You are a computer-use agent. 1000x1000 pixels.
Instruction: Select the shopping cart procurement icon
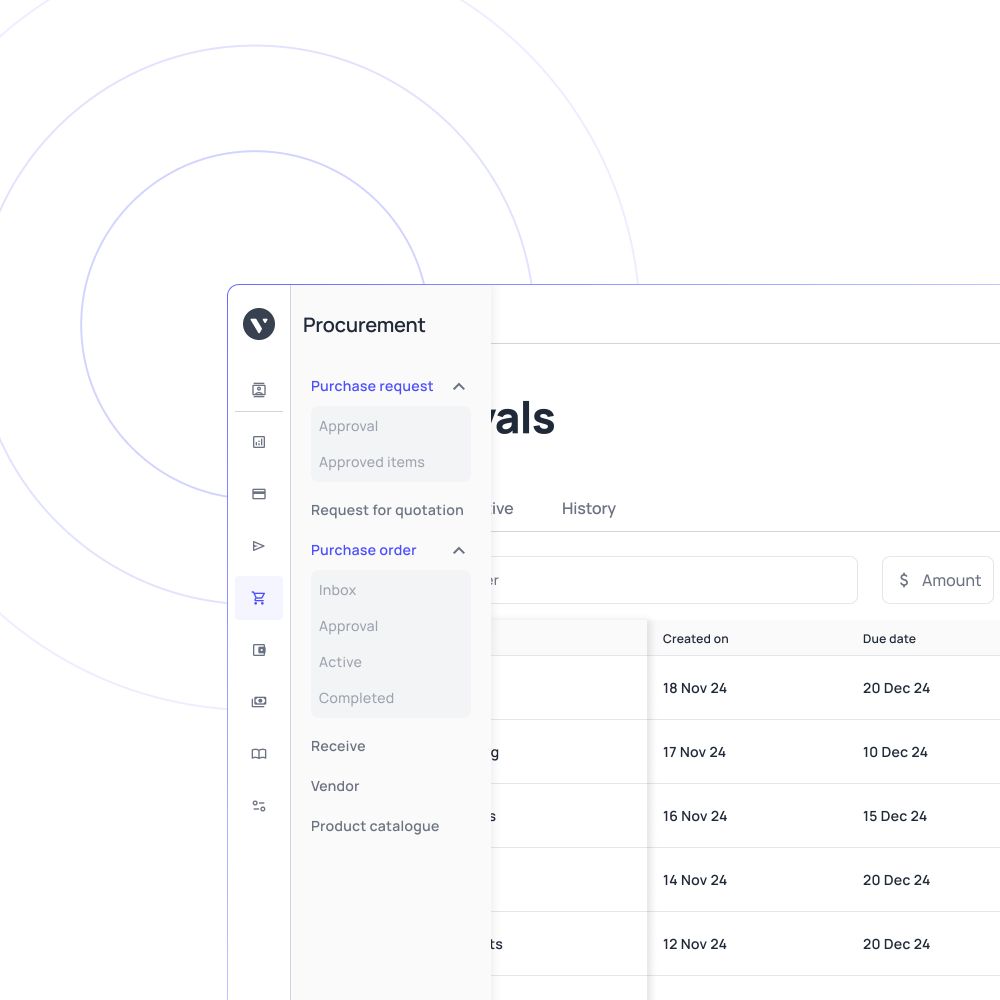pos(259,598)
